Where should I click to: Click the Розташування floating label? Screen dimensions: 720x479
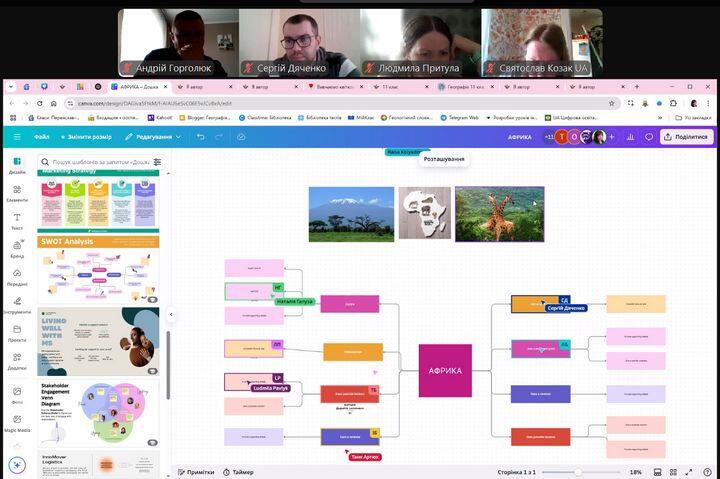[444, 159]
